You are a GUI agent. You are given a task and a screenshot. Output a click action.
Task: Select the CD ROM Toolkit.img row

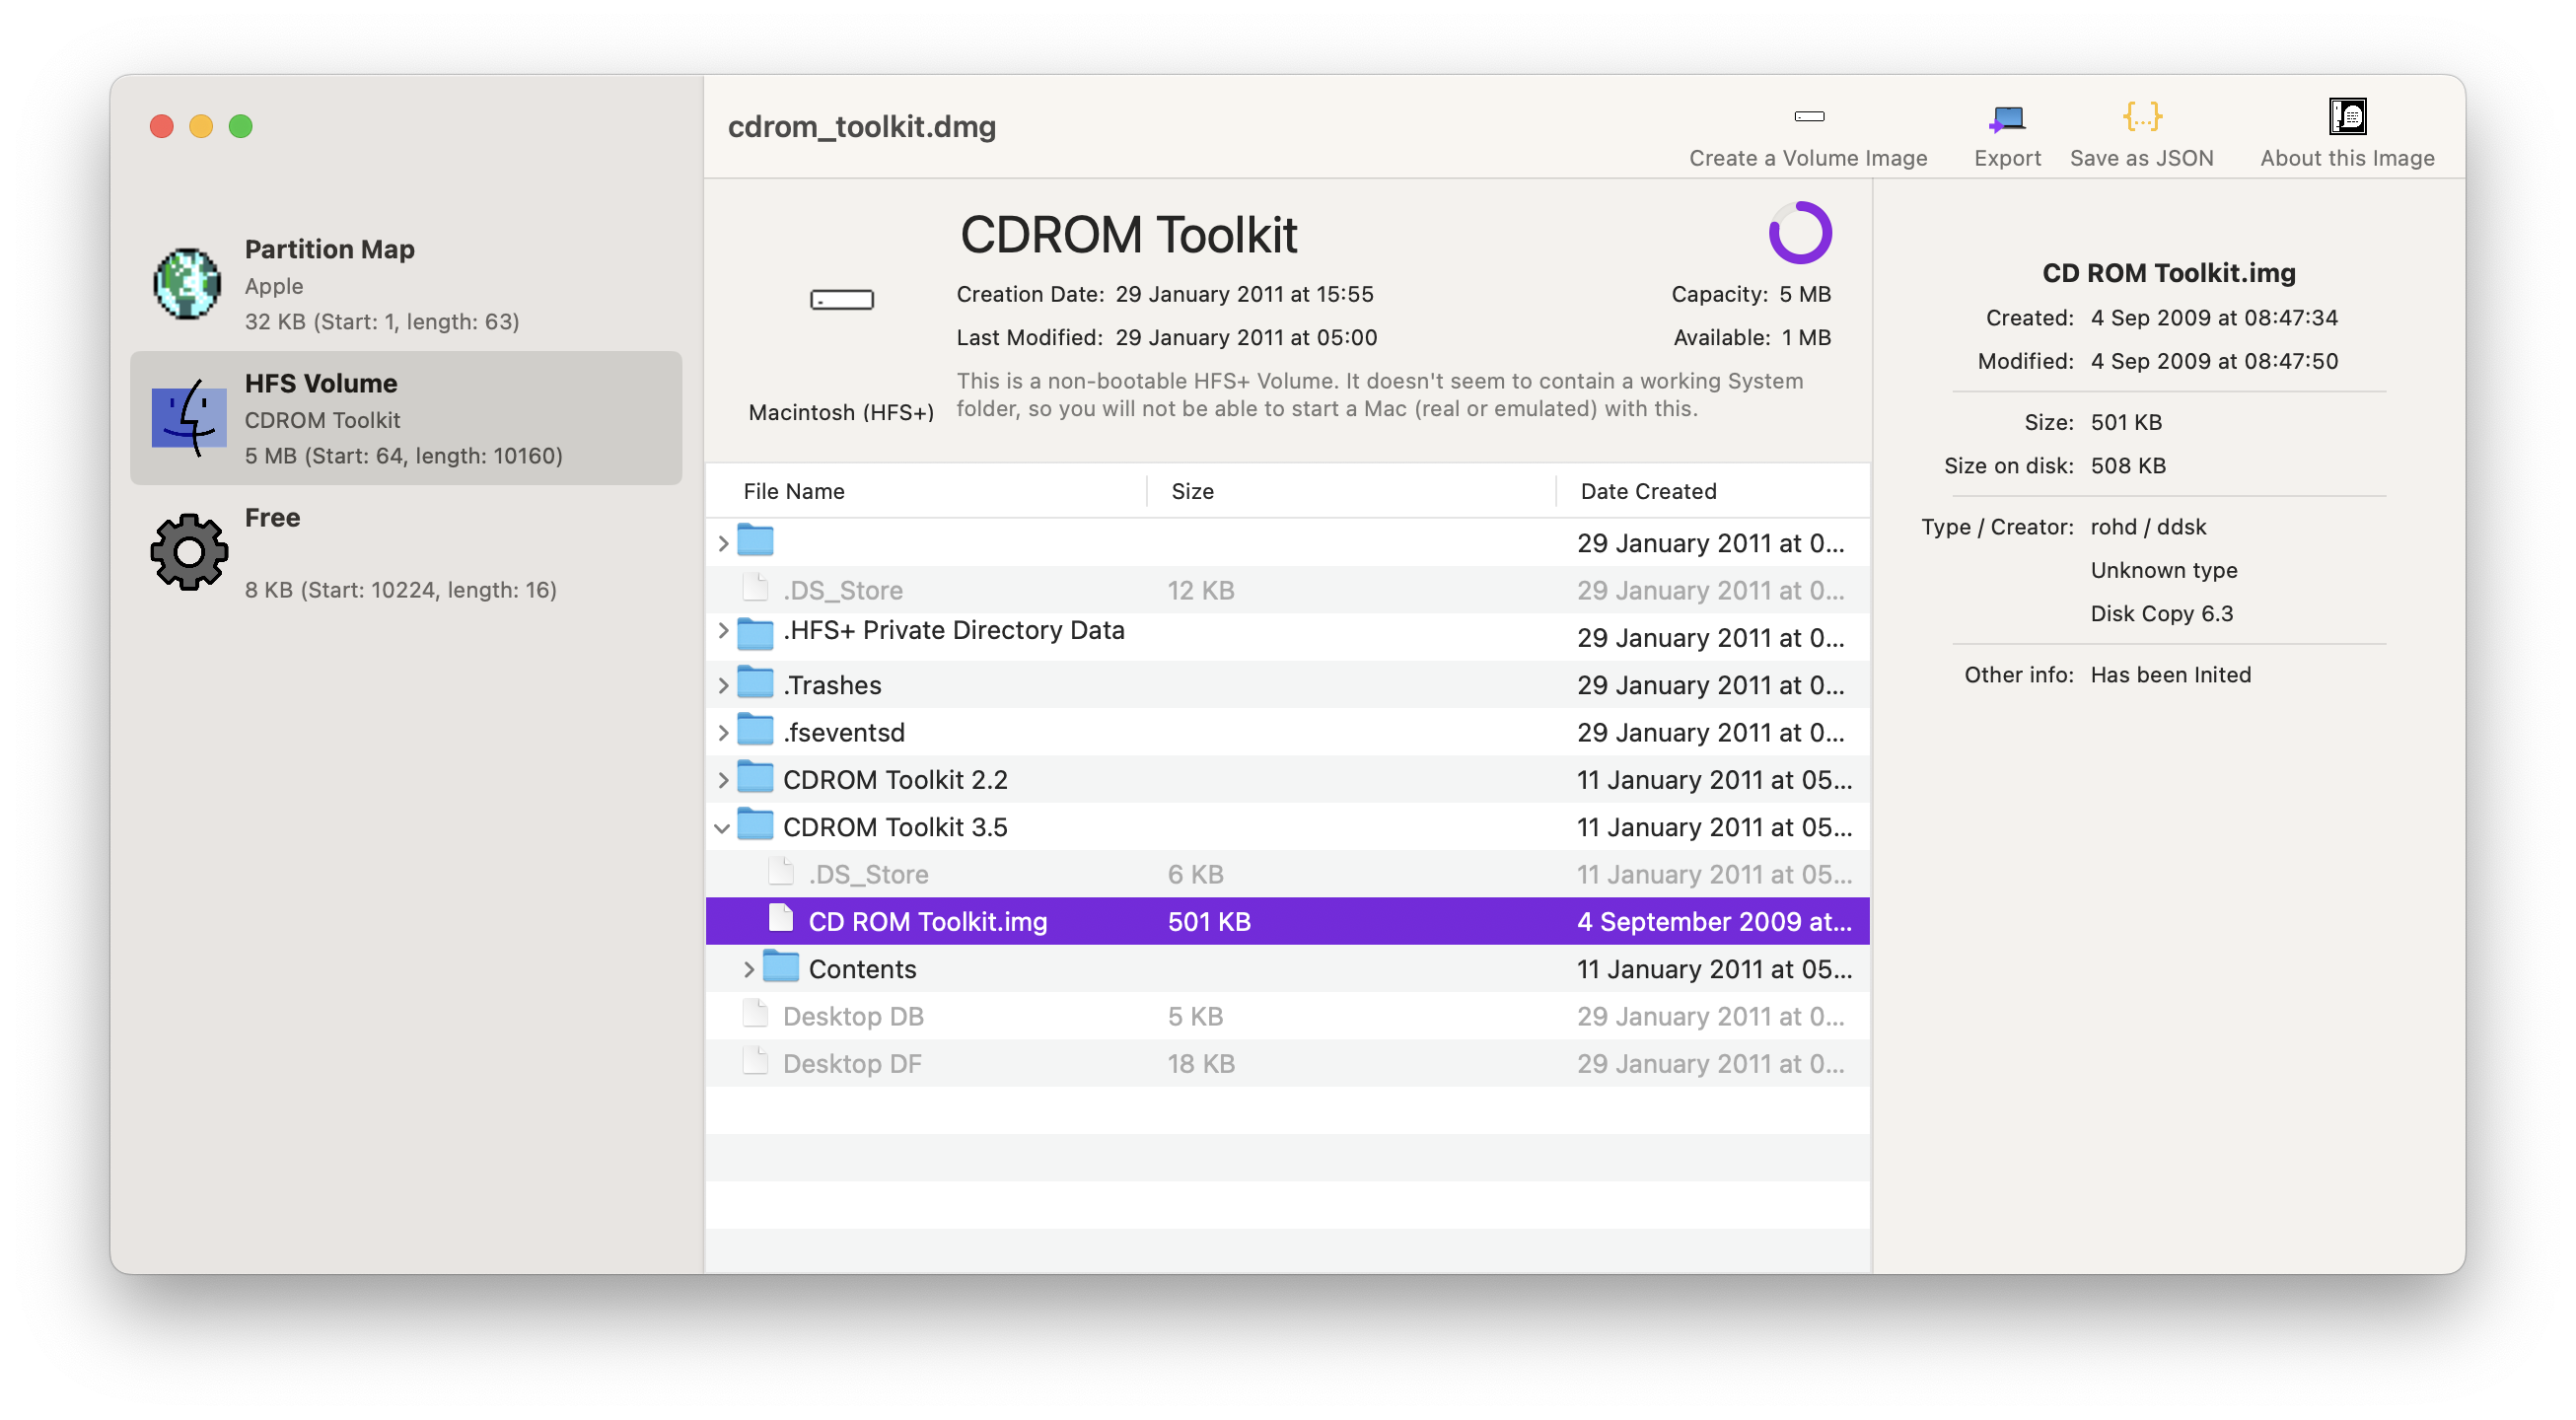tap(1287, 921)
